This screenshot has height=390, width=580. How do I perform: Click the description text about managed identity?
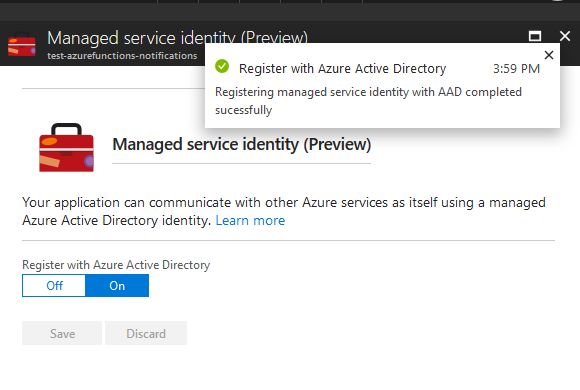(x=284, y=211)
